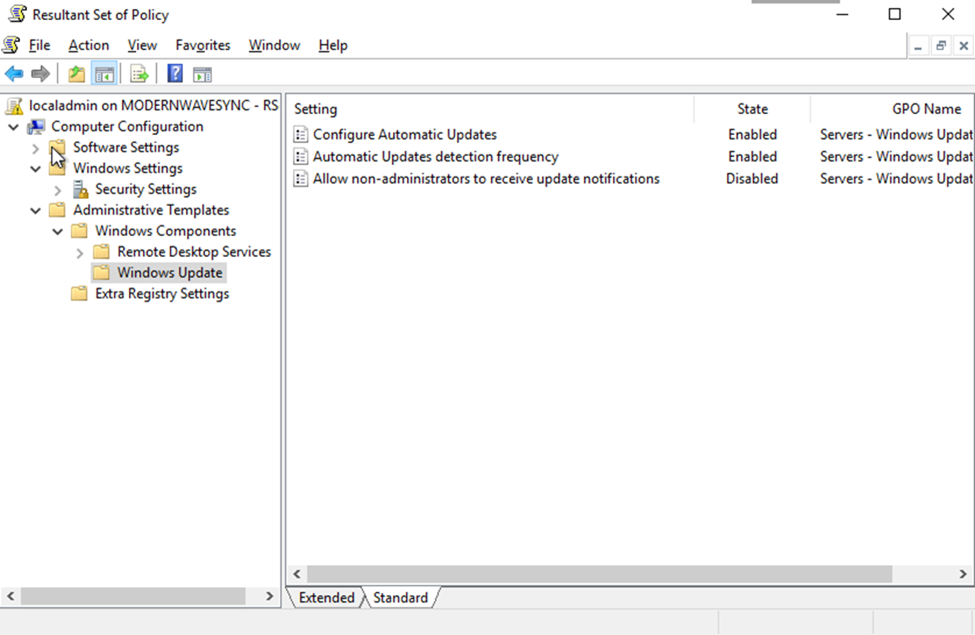The image size is (975, 635).
Task: Open the View menu
Action: tap(142, 45)
